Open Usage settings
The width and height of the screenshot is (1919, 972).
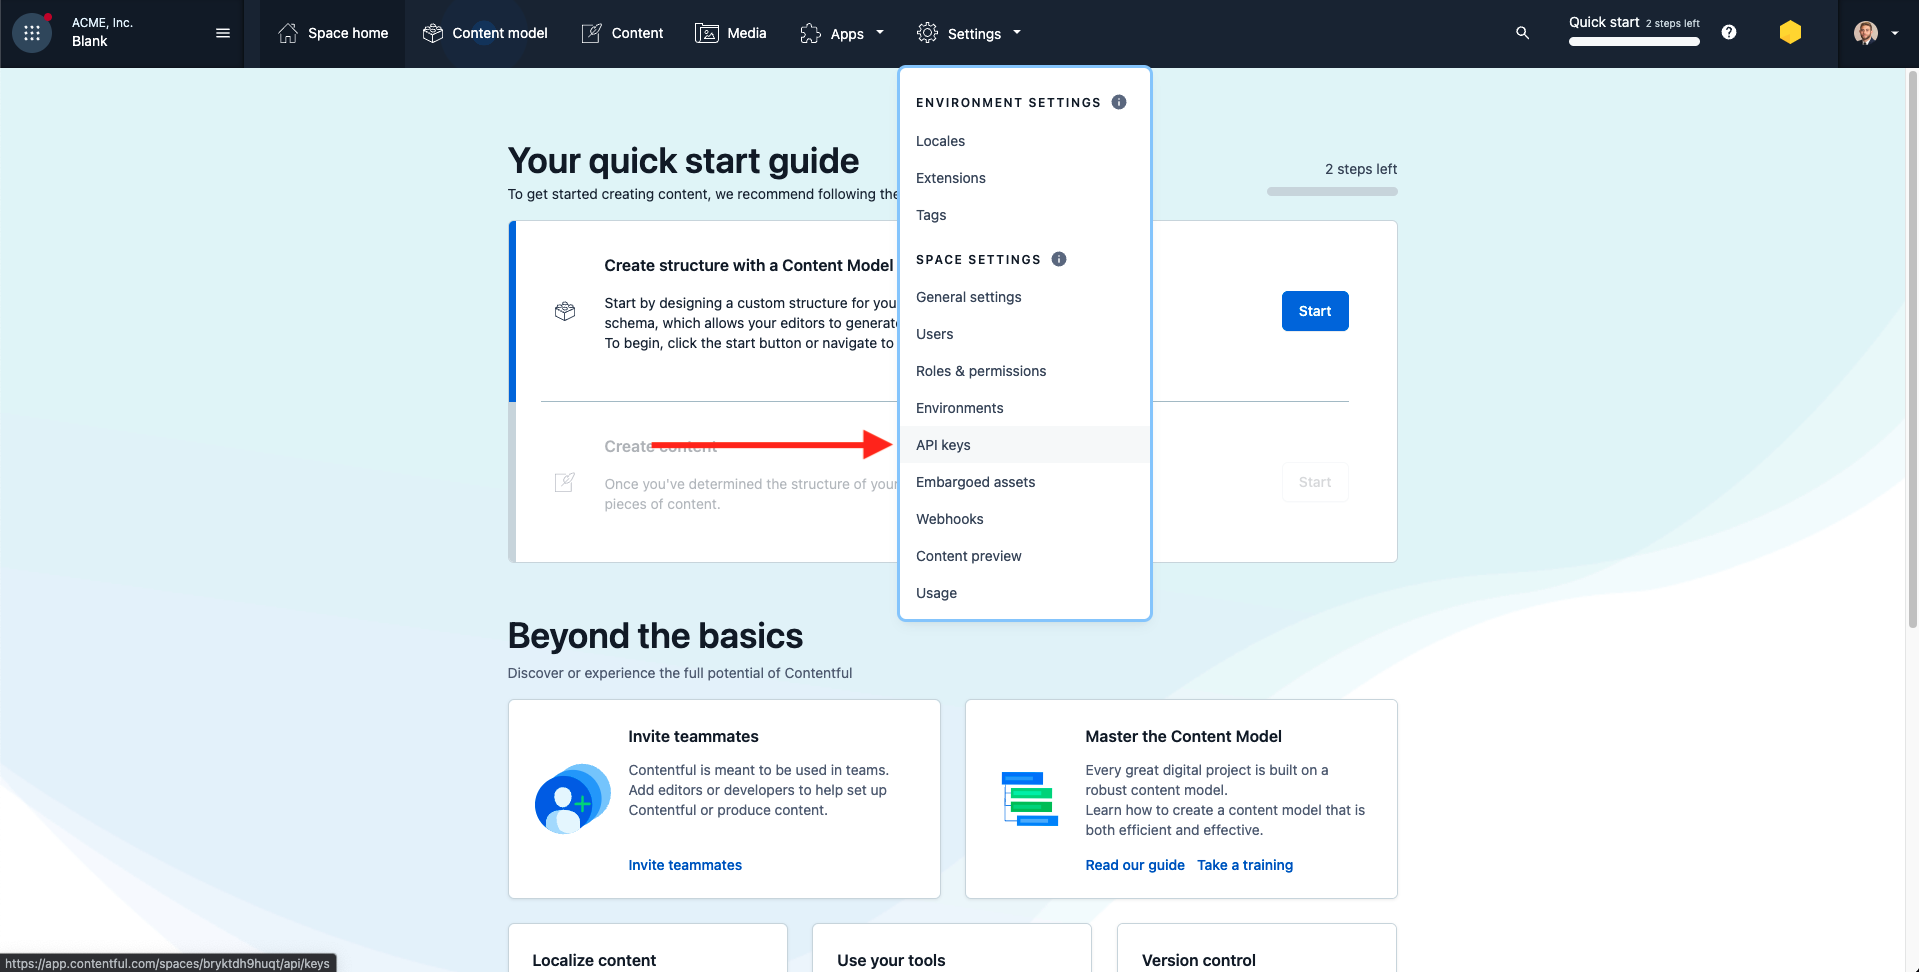tap(1025, 593)
